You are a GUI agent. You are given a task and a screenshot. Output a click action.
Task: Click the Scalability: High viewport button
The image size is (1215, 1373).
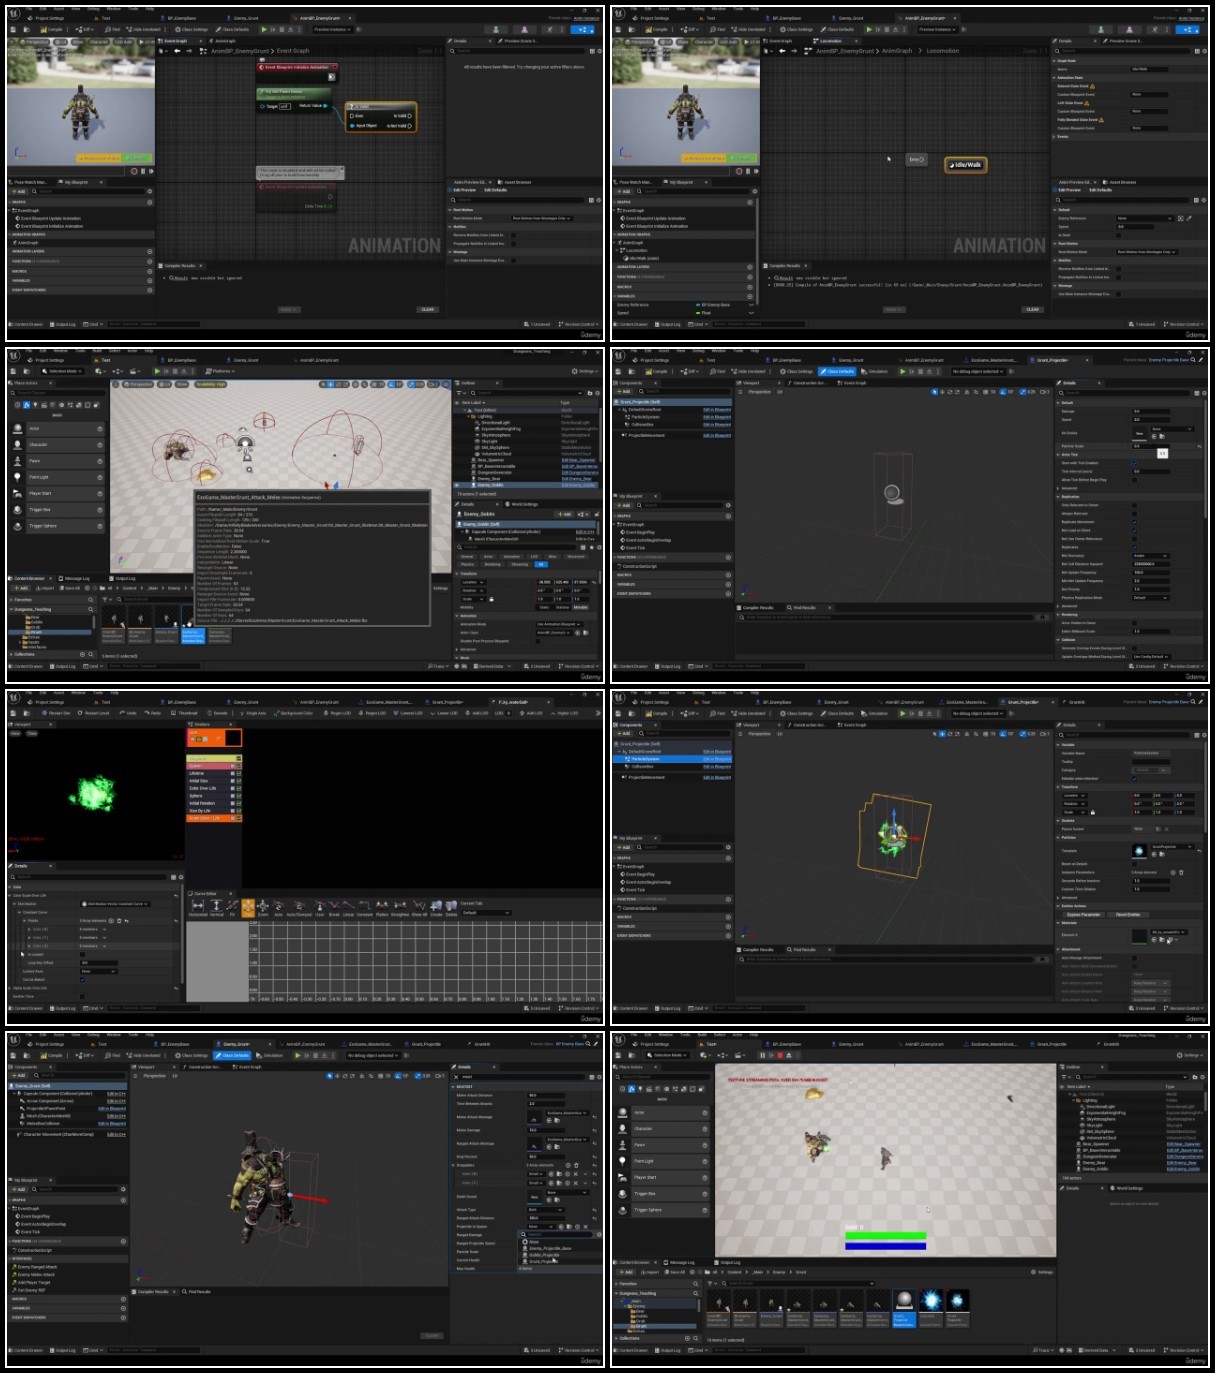click(210, 384)
